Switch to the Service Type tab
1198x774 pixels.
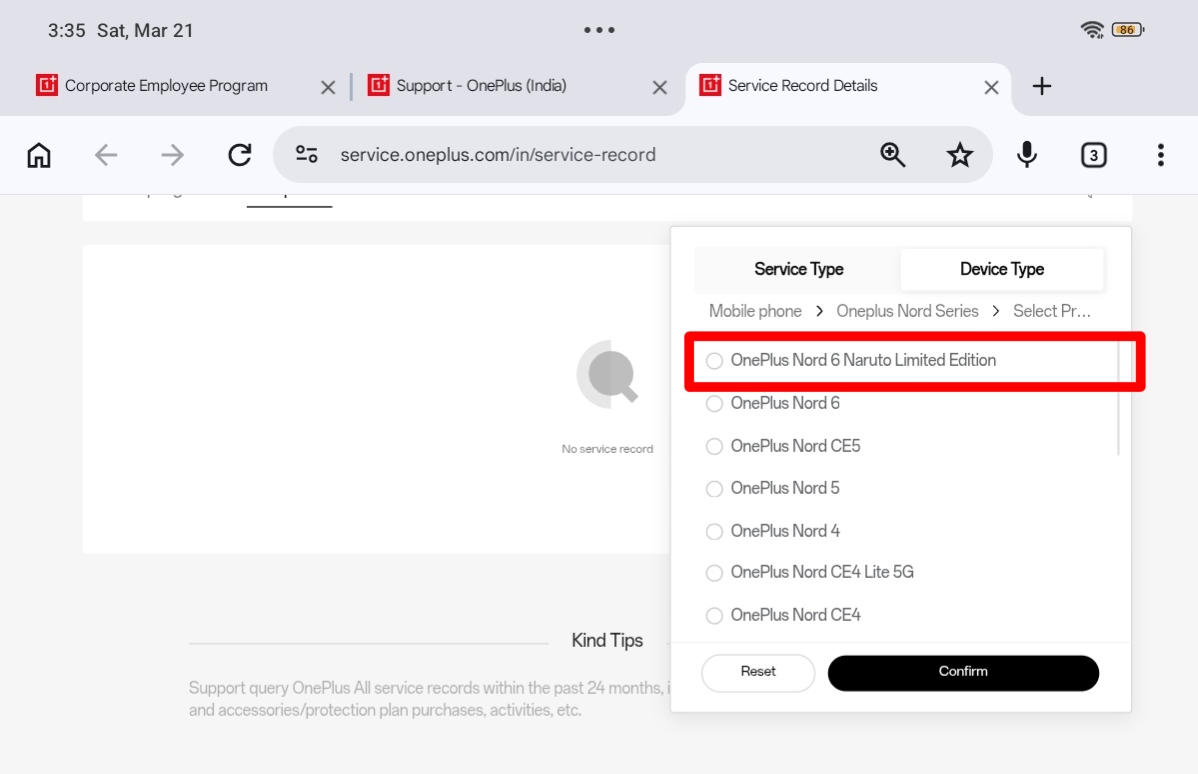click(798, 269)
